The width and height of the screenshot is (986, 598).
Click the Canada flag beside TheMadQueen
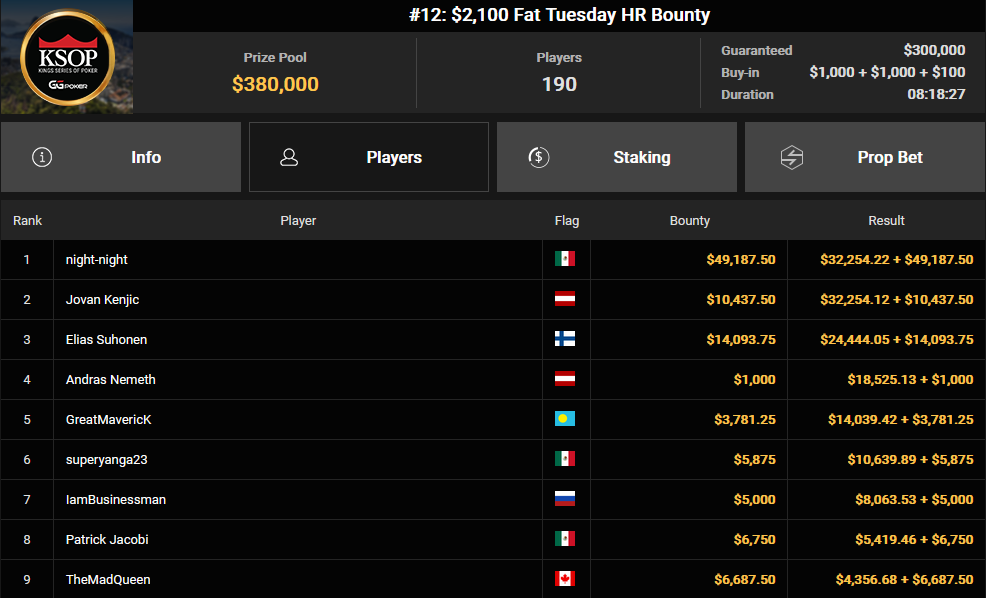565,579
